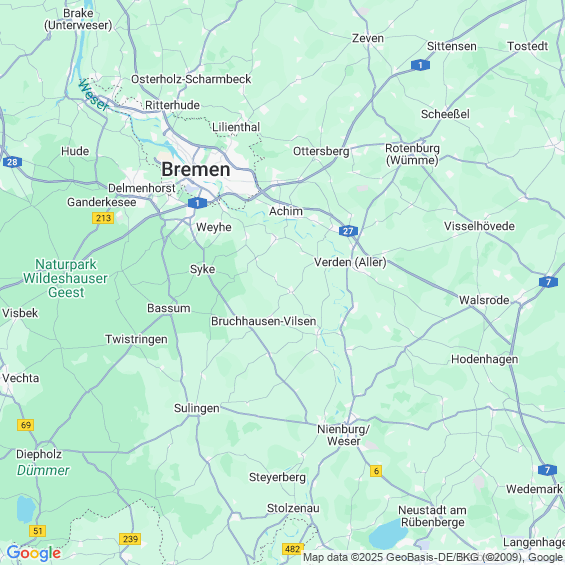Click the yellow 239 road shield
The height and width of the screenshot is (565, 565).
tap(130, 539)
